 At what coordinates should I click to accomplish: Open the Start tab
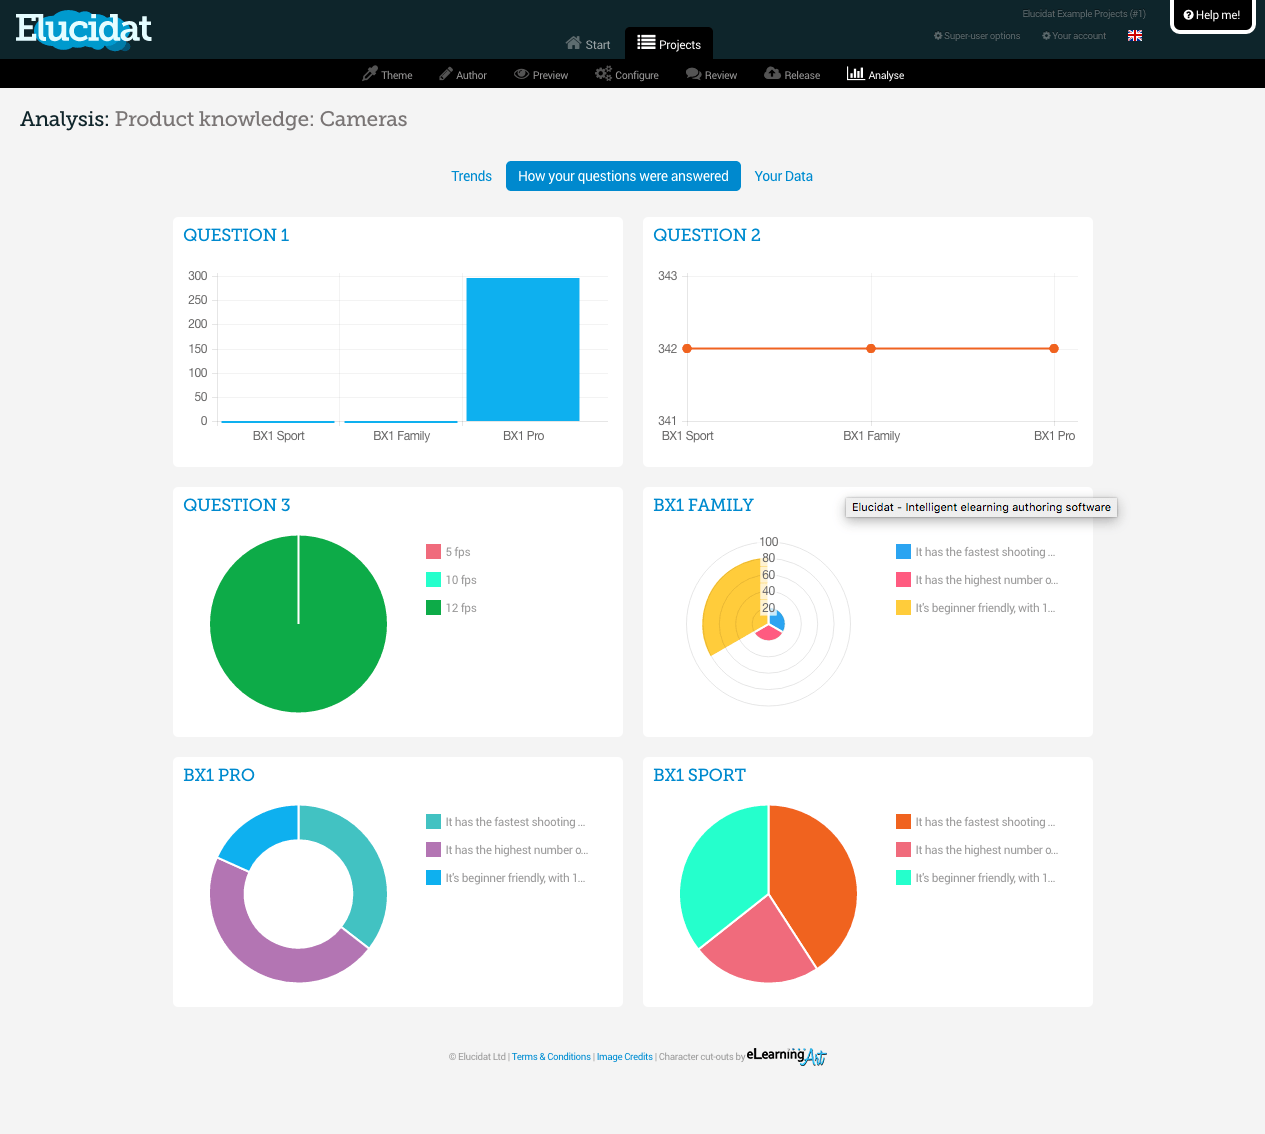point(588,44)
